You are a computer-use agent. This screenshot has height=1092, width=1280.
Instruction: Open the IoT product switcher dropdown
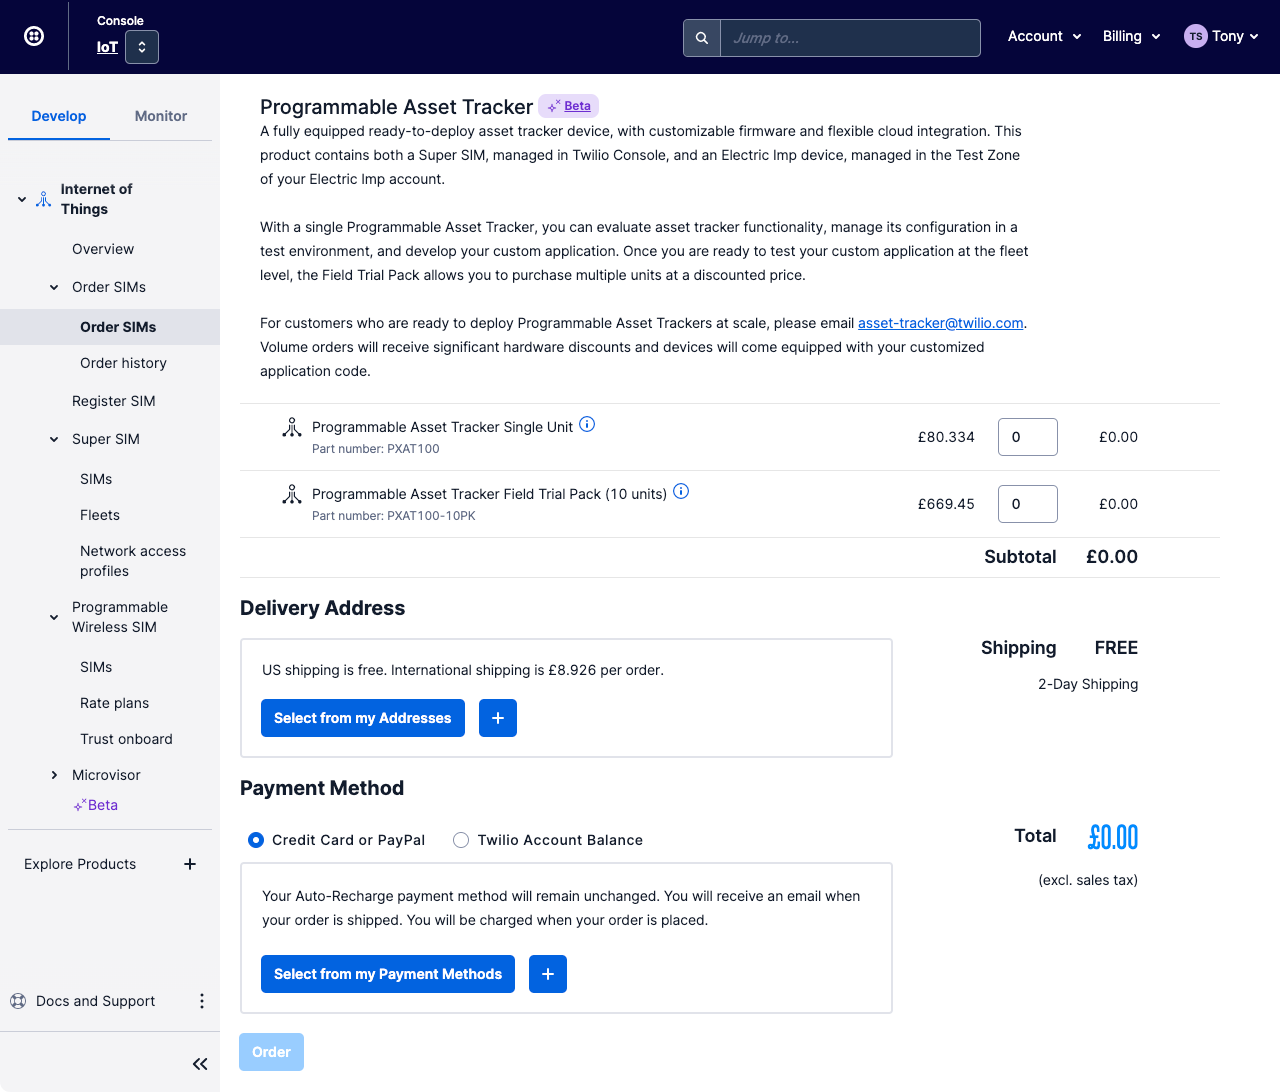142,47
